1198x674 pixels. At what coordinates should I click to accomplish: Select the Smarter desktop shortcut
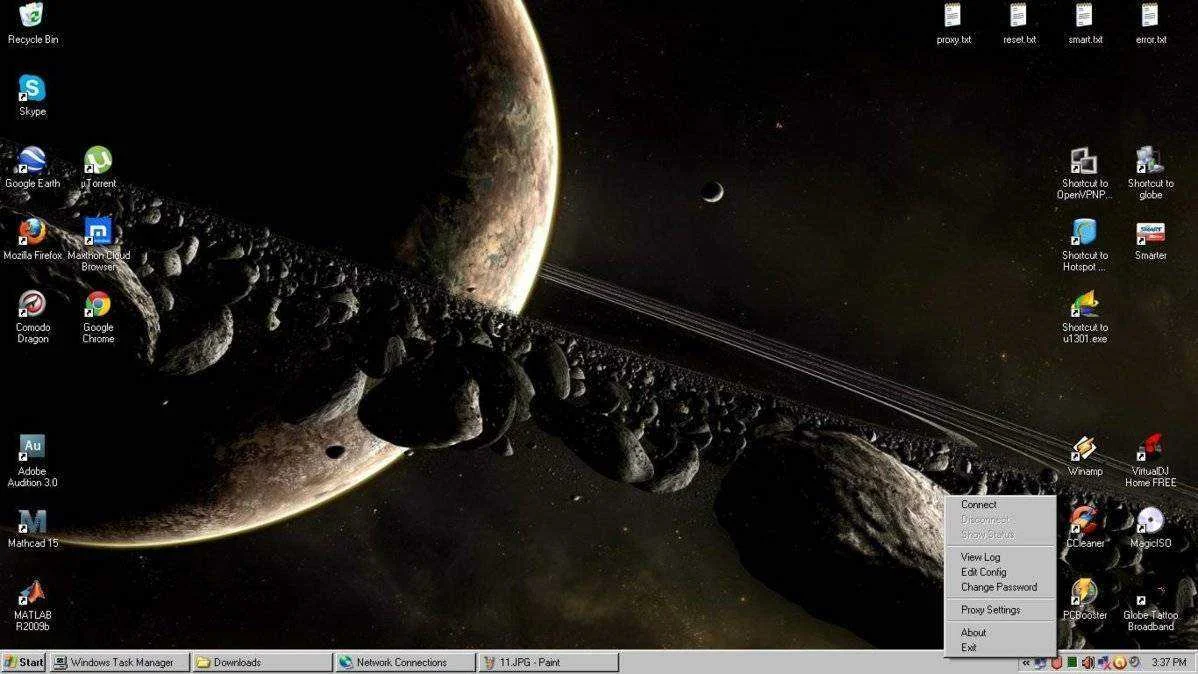pos(1150,240)
